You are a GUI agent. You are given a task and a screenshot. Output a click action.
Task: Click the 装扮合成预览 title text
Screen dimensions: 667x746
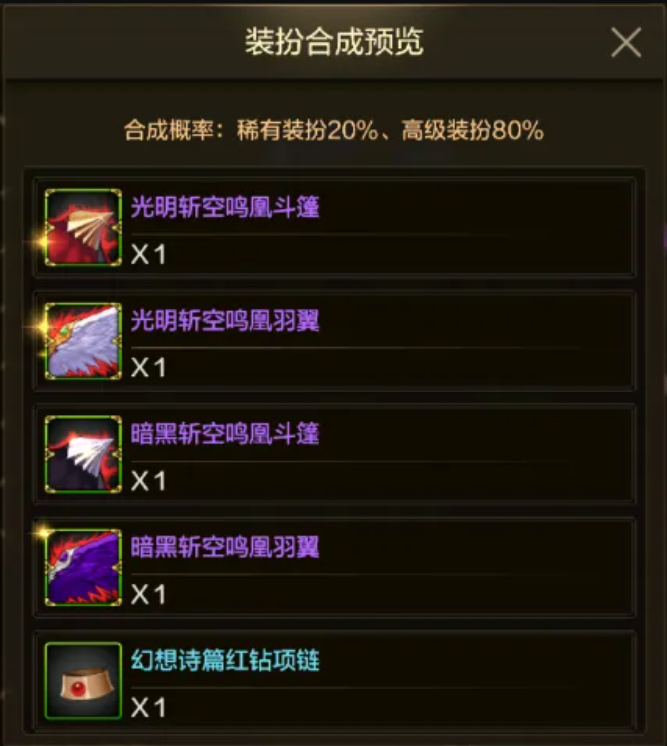coord(334,42)
